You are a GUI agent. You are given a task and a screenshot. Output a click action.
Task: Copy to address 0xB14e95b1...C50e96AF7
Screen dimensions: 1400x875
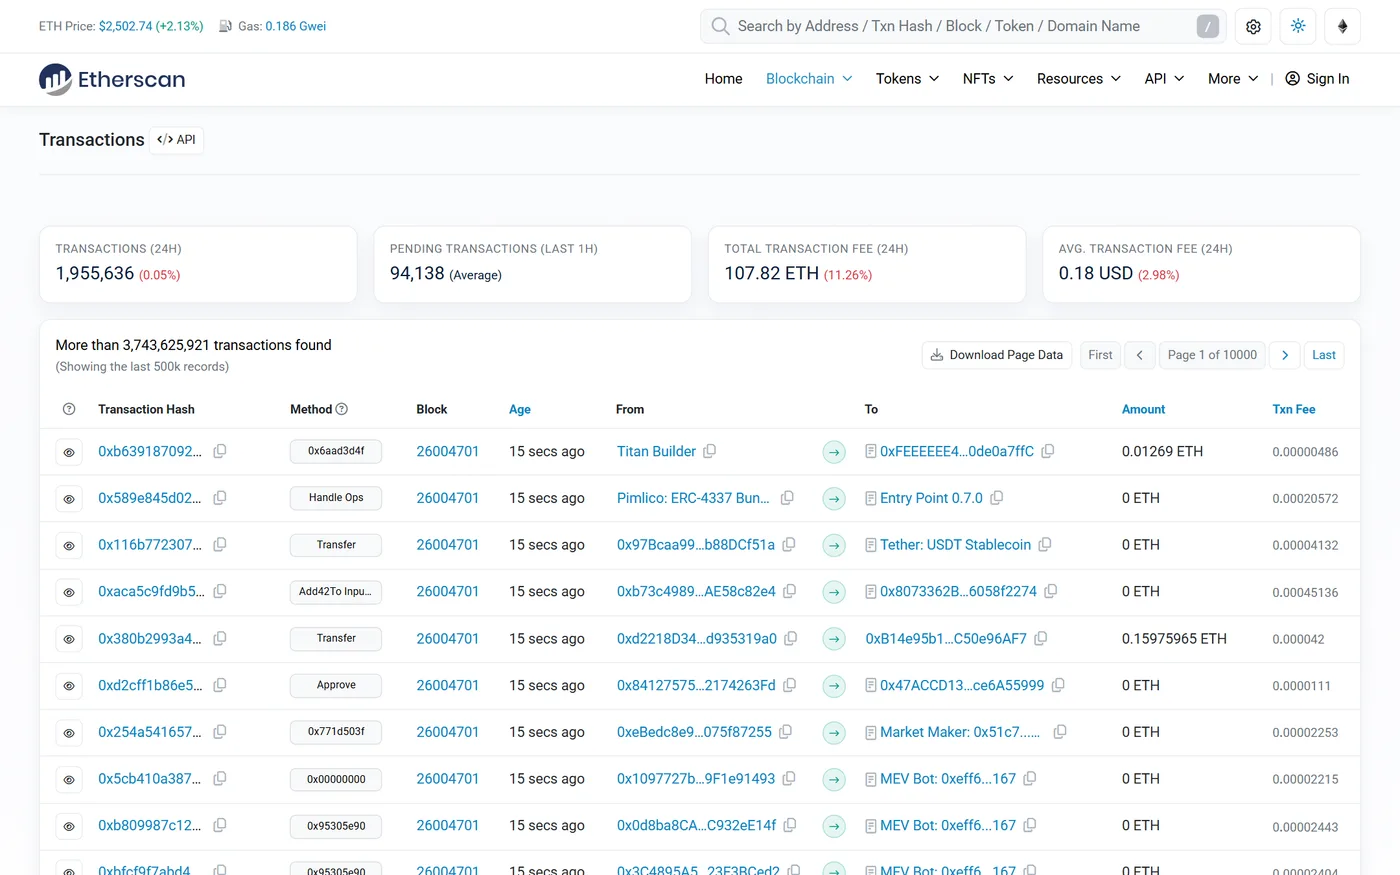pyautogui.click(x=1041, y=638)
